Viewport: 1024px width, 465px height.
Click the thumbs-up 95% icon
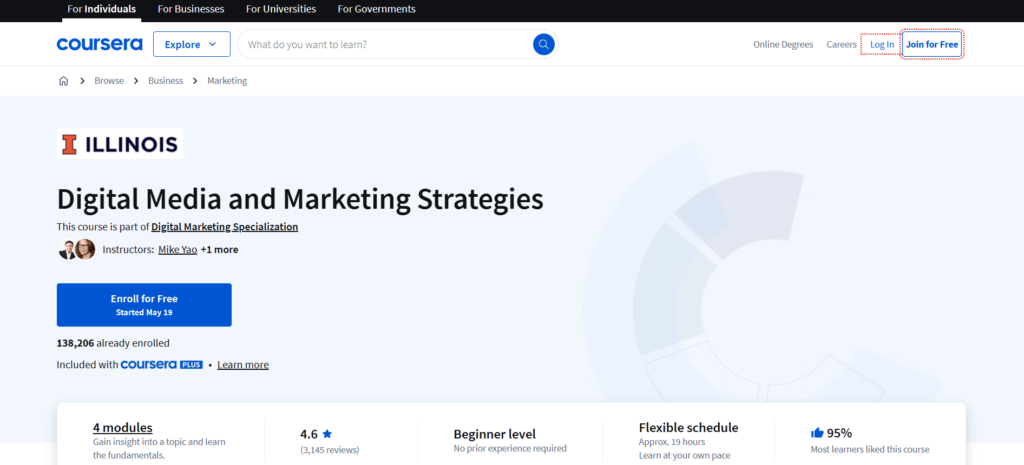coord(816,433)
